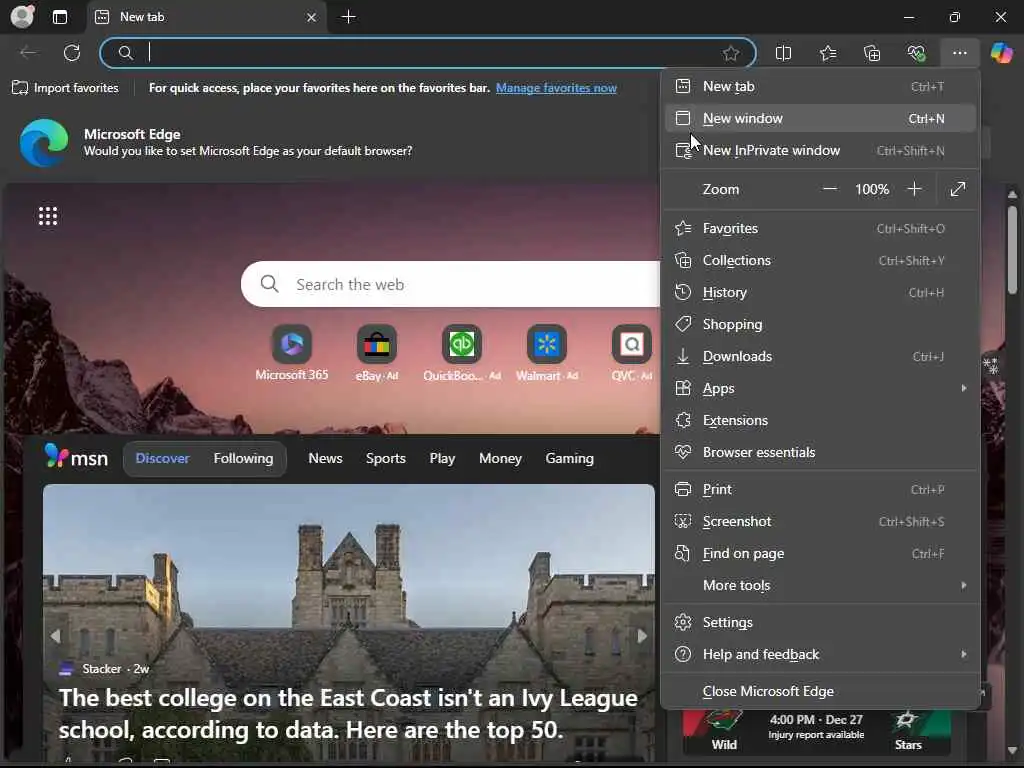Viewport: 1024px width, 768px height.
Task: Click Import favorites button
Action: 65,88
